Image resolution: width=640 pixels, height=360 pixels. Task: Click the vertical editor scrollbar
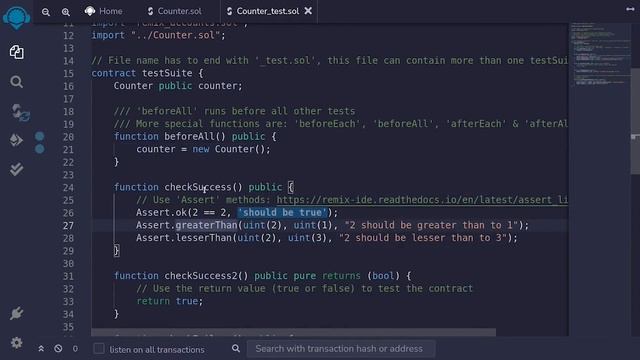[x=635, y=121]
